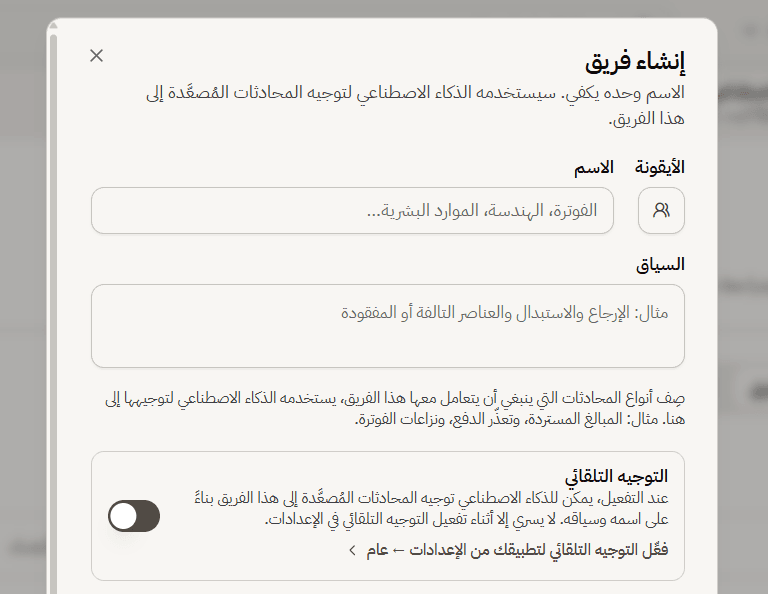Click the الاسم field label
The width and height of the screenshot is (768, 594).
[594, 167]
